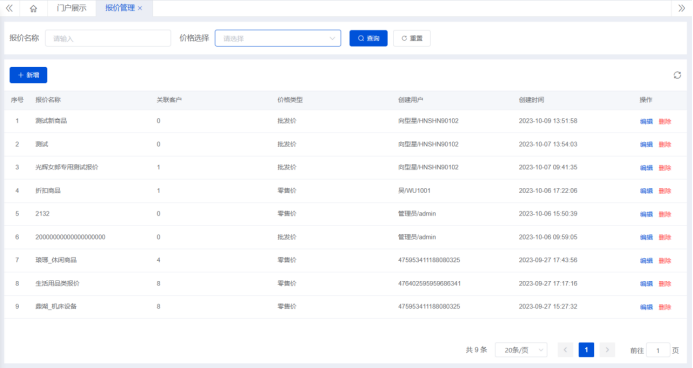This screenshot has height=368, width=693.
Task: Click the 重置 reset button
Action: 411,38
